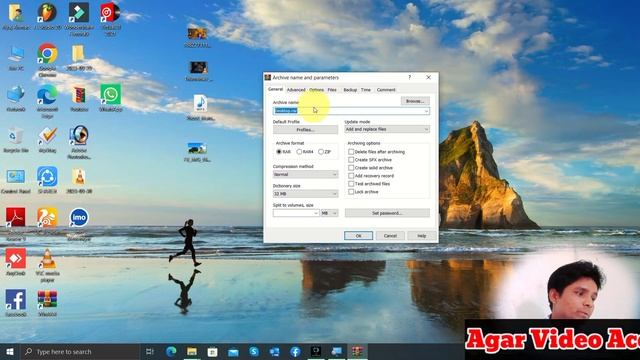
Task: Enable Test archived files
Action: pos(351,184)
